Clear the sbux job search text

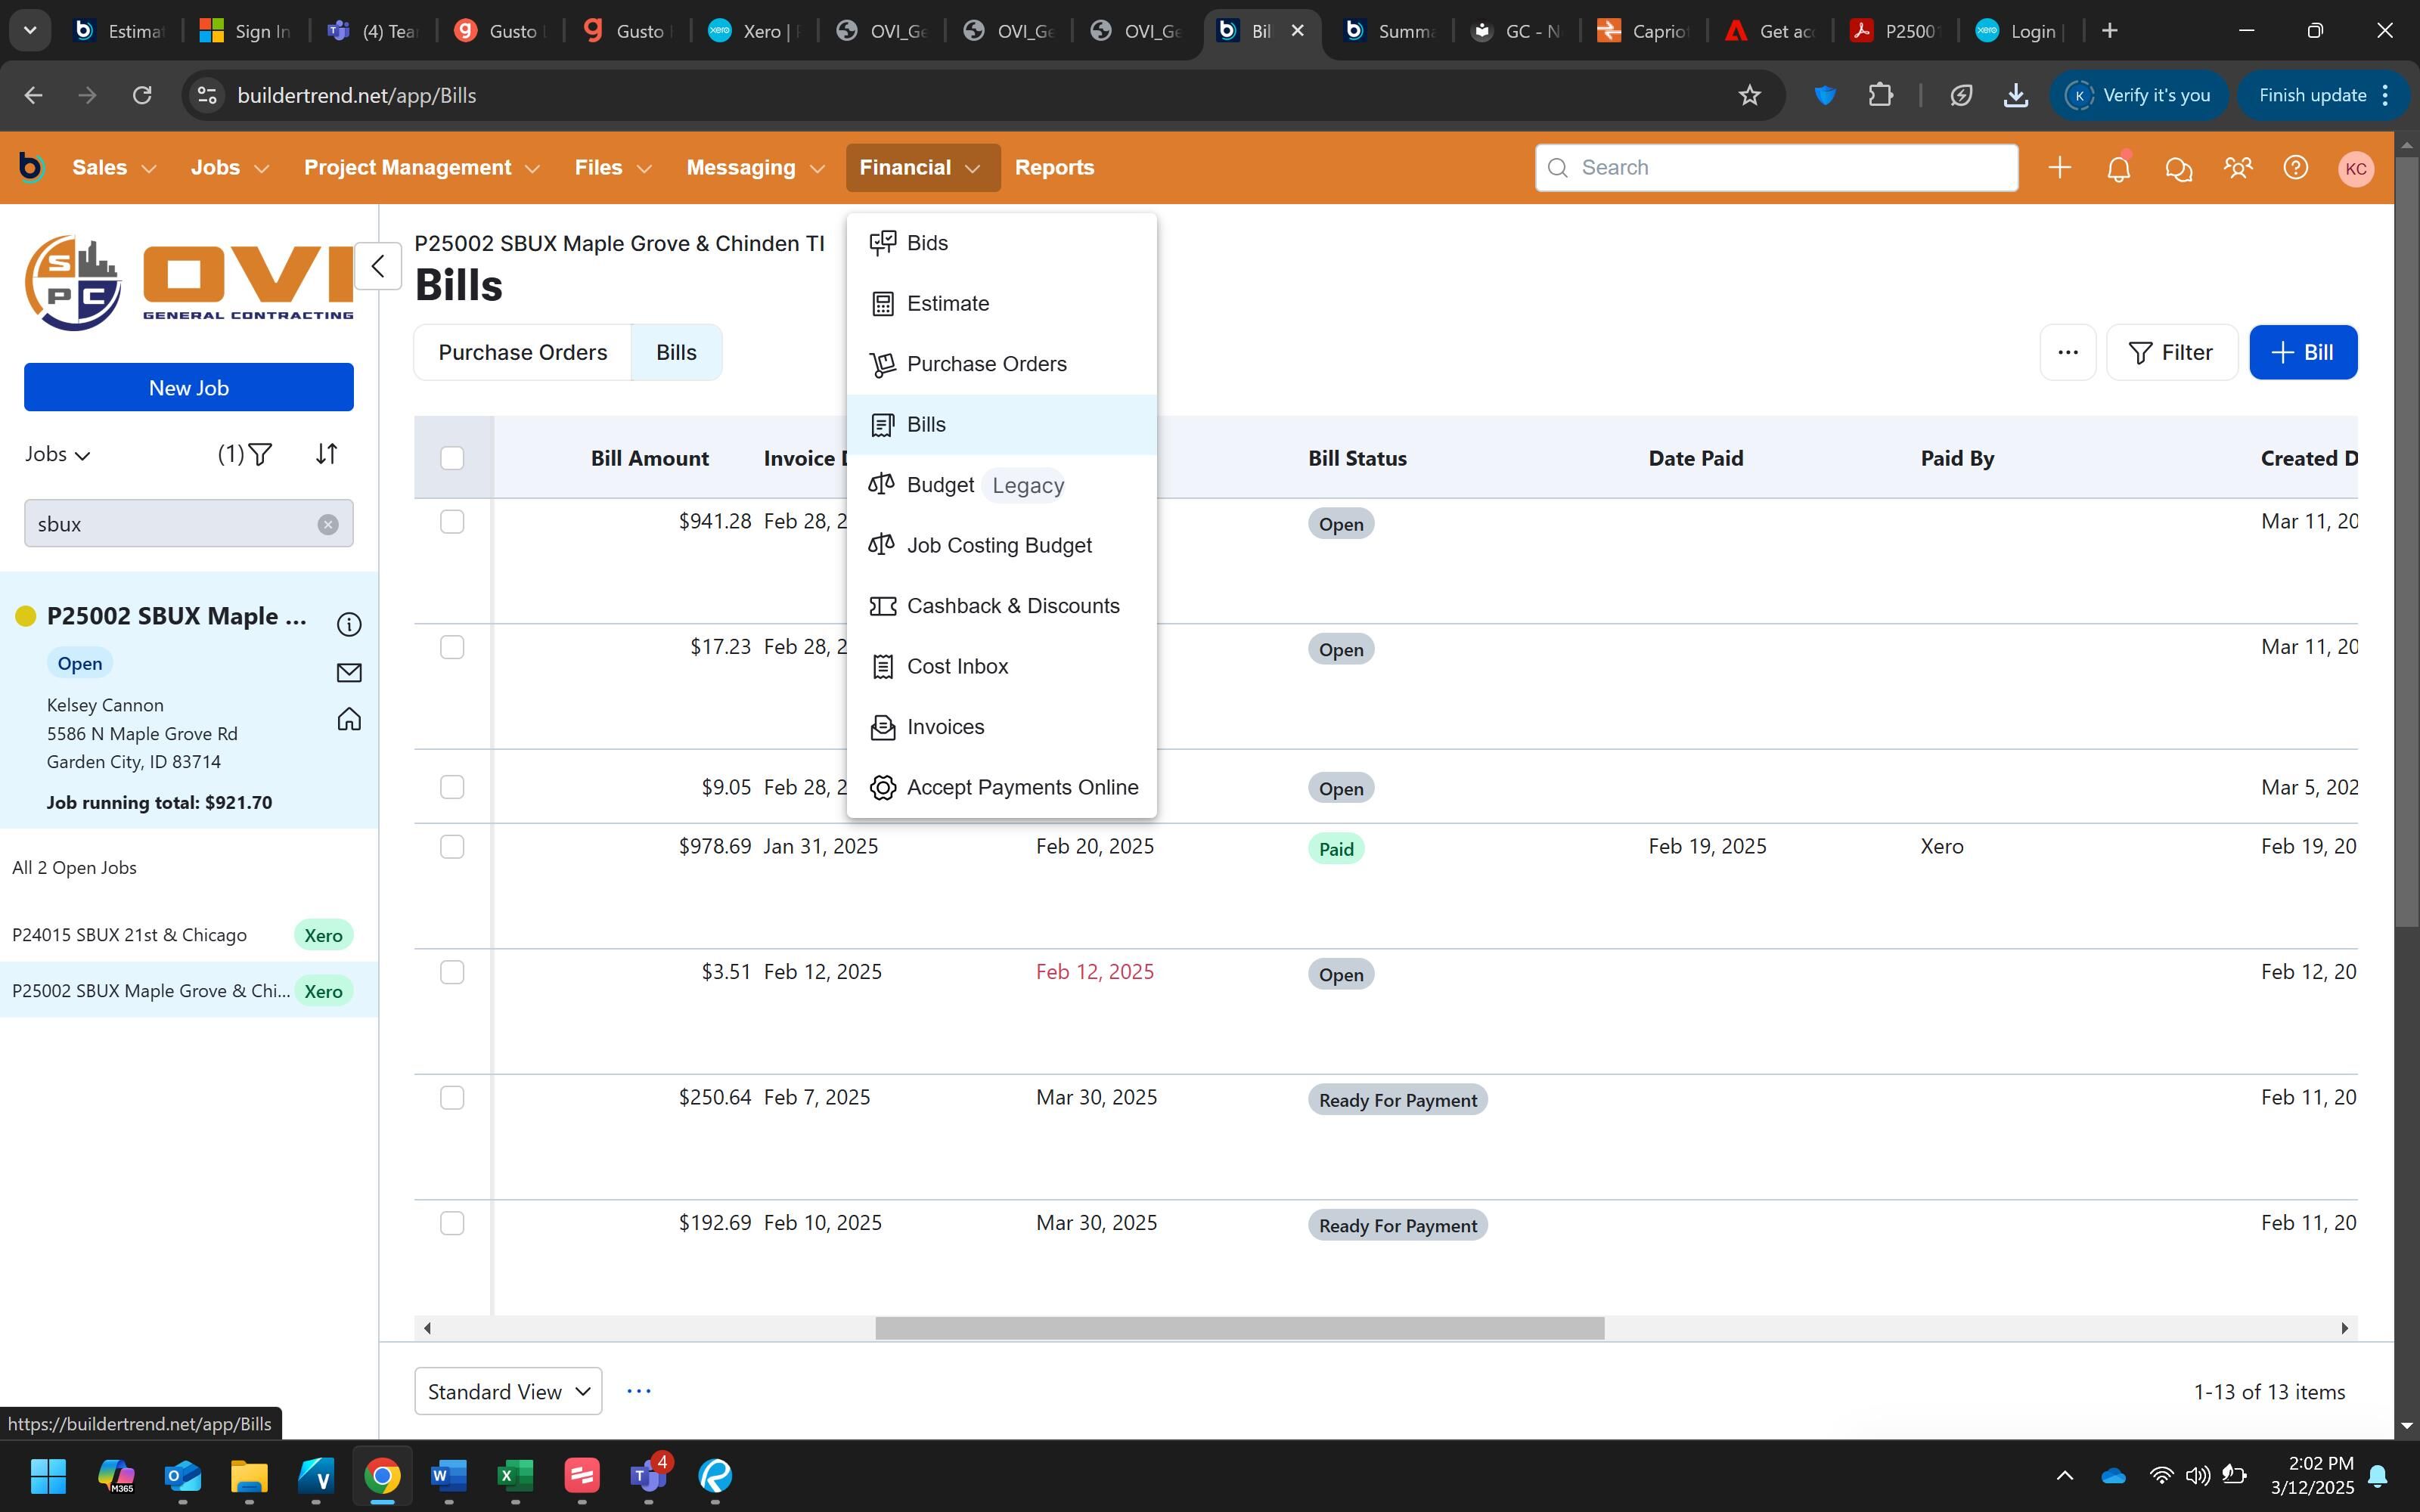(328, 524)
